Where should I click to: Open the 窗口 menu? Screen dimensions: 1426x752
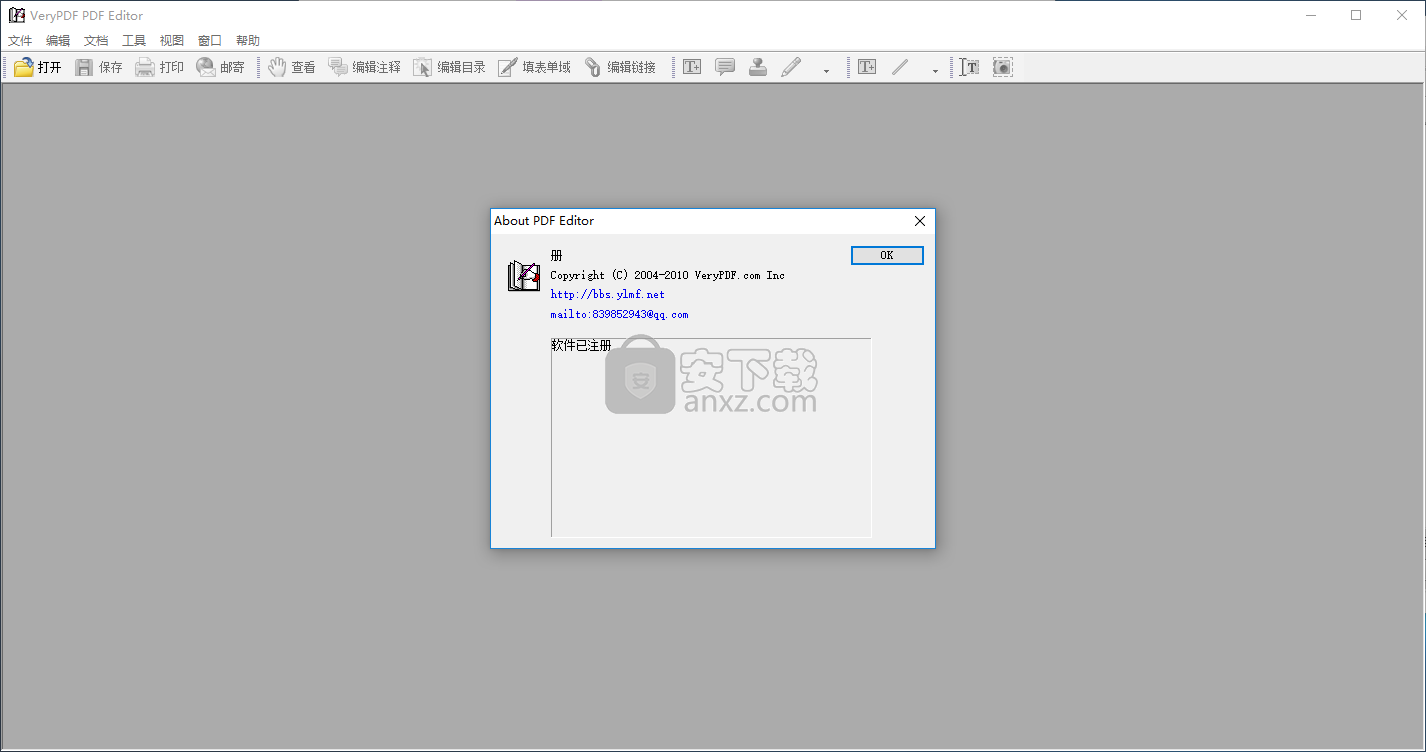[210, 41]
